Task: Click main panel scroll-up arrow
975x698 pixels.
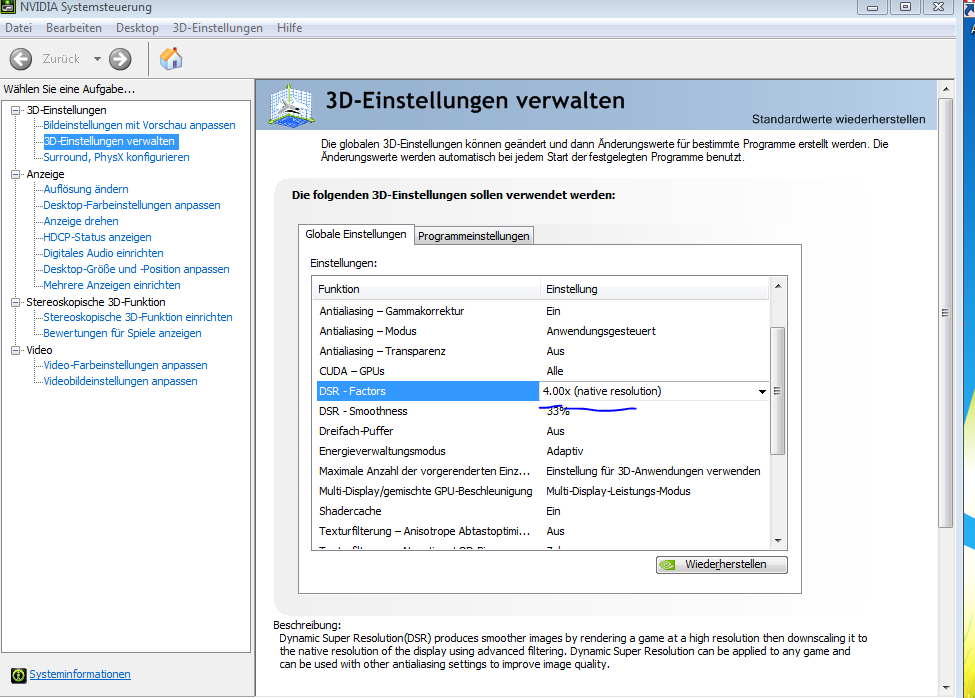Action: [946, 90]
